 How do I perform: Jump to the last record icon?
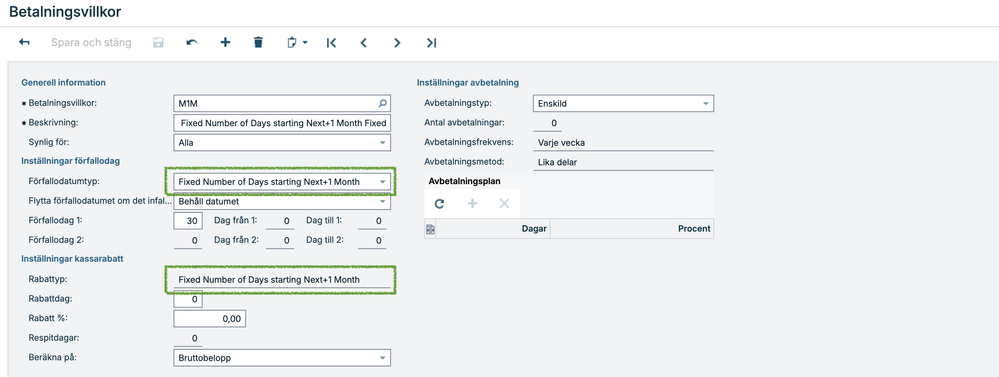point(431,43)
